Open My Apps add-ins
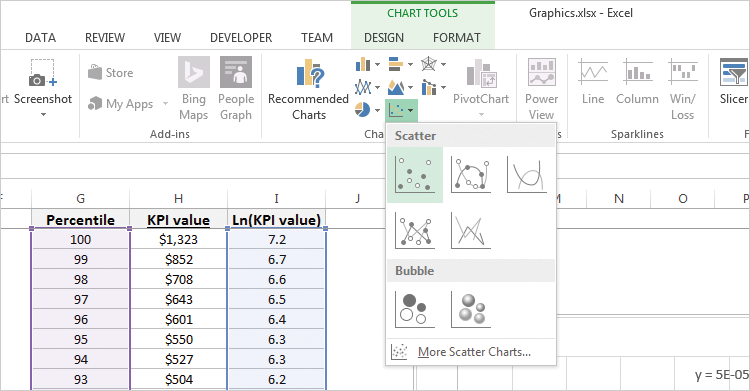The width and height of the screenshot is (750, 391). (x=121, y=104)
